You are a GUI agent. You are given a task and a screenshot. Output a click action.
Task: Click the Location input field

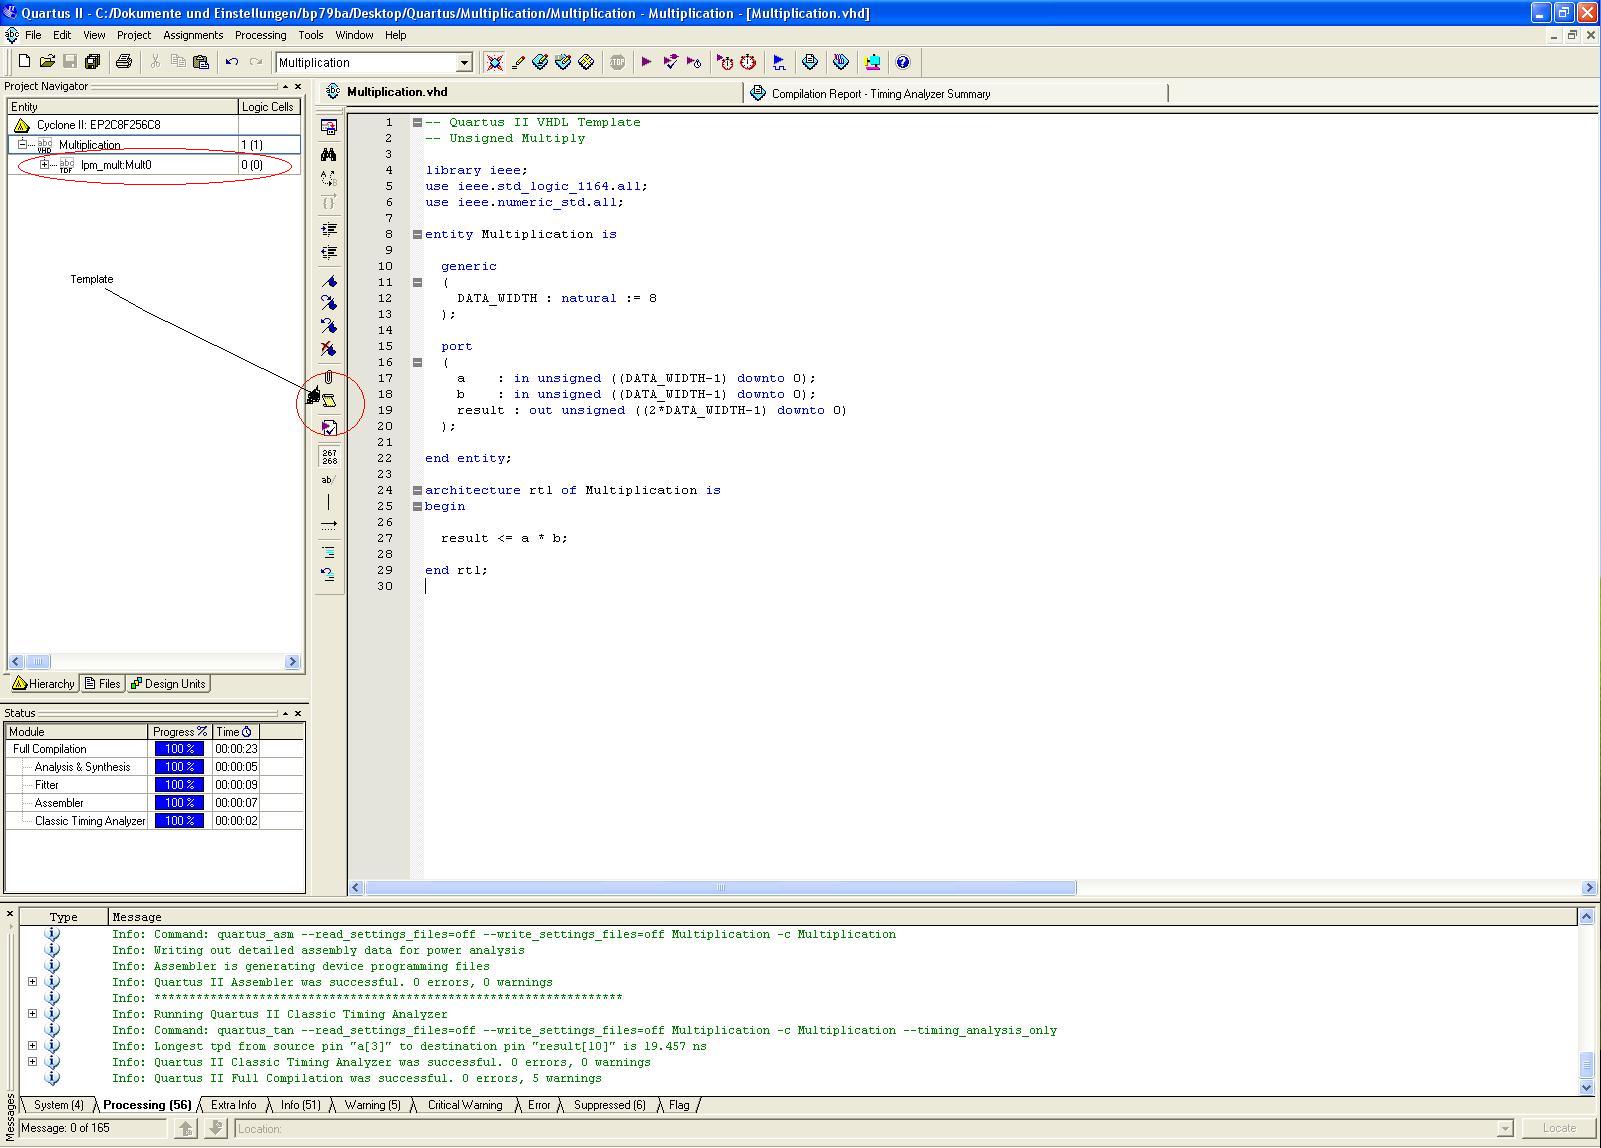pyautogui.click(x=874, y=1128)
